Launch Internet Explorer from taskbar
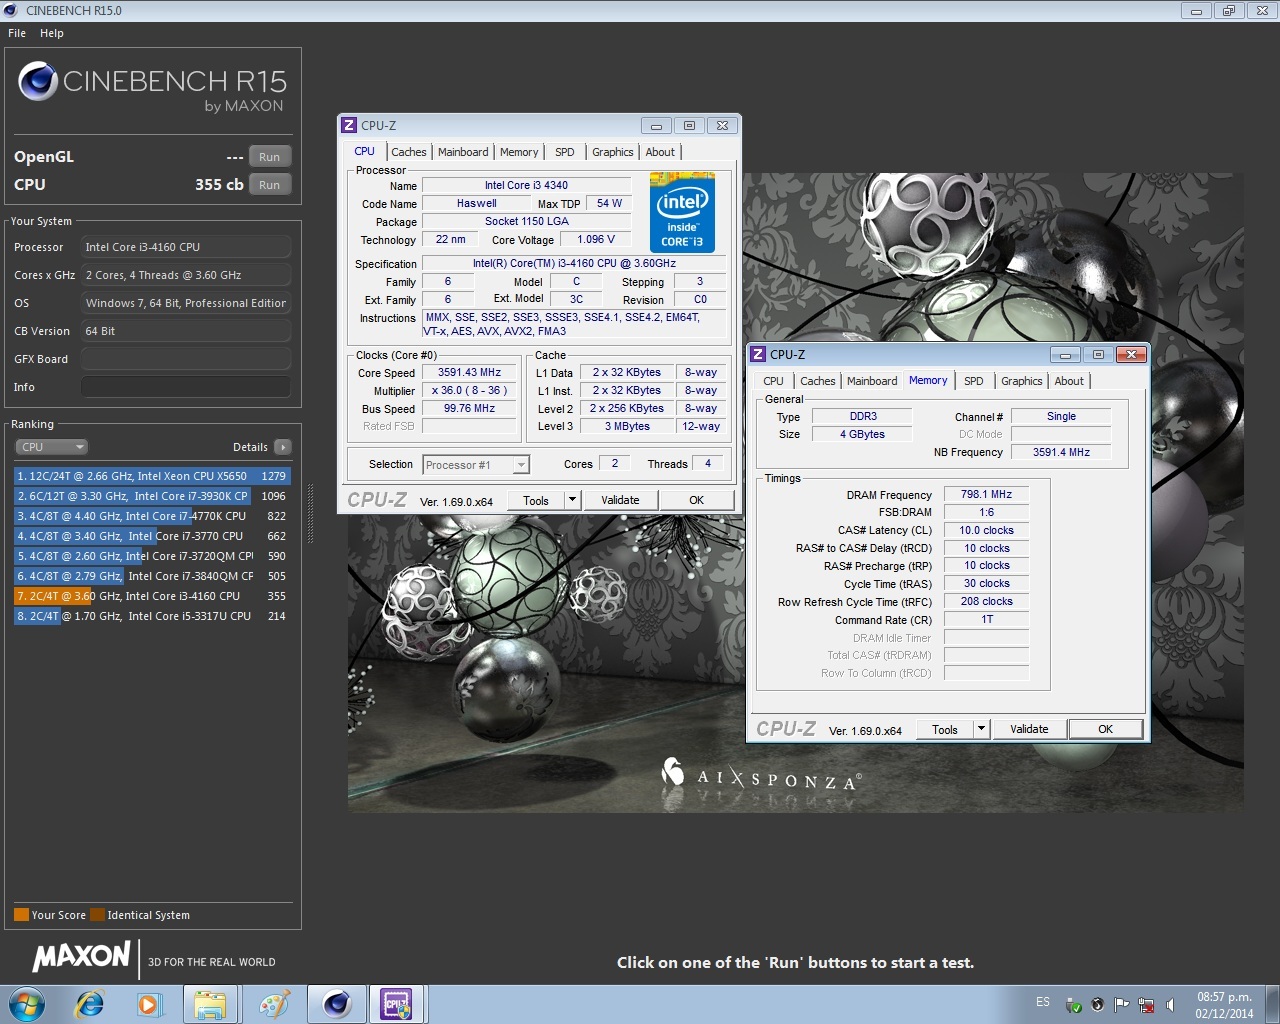This screenshot has width=1280, height=1024. tap(90, 1004)
